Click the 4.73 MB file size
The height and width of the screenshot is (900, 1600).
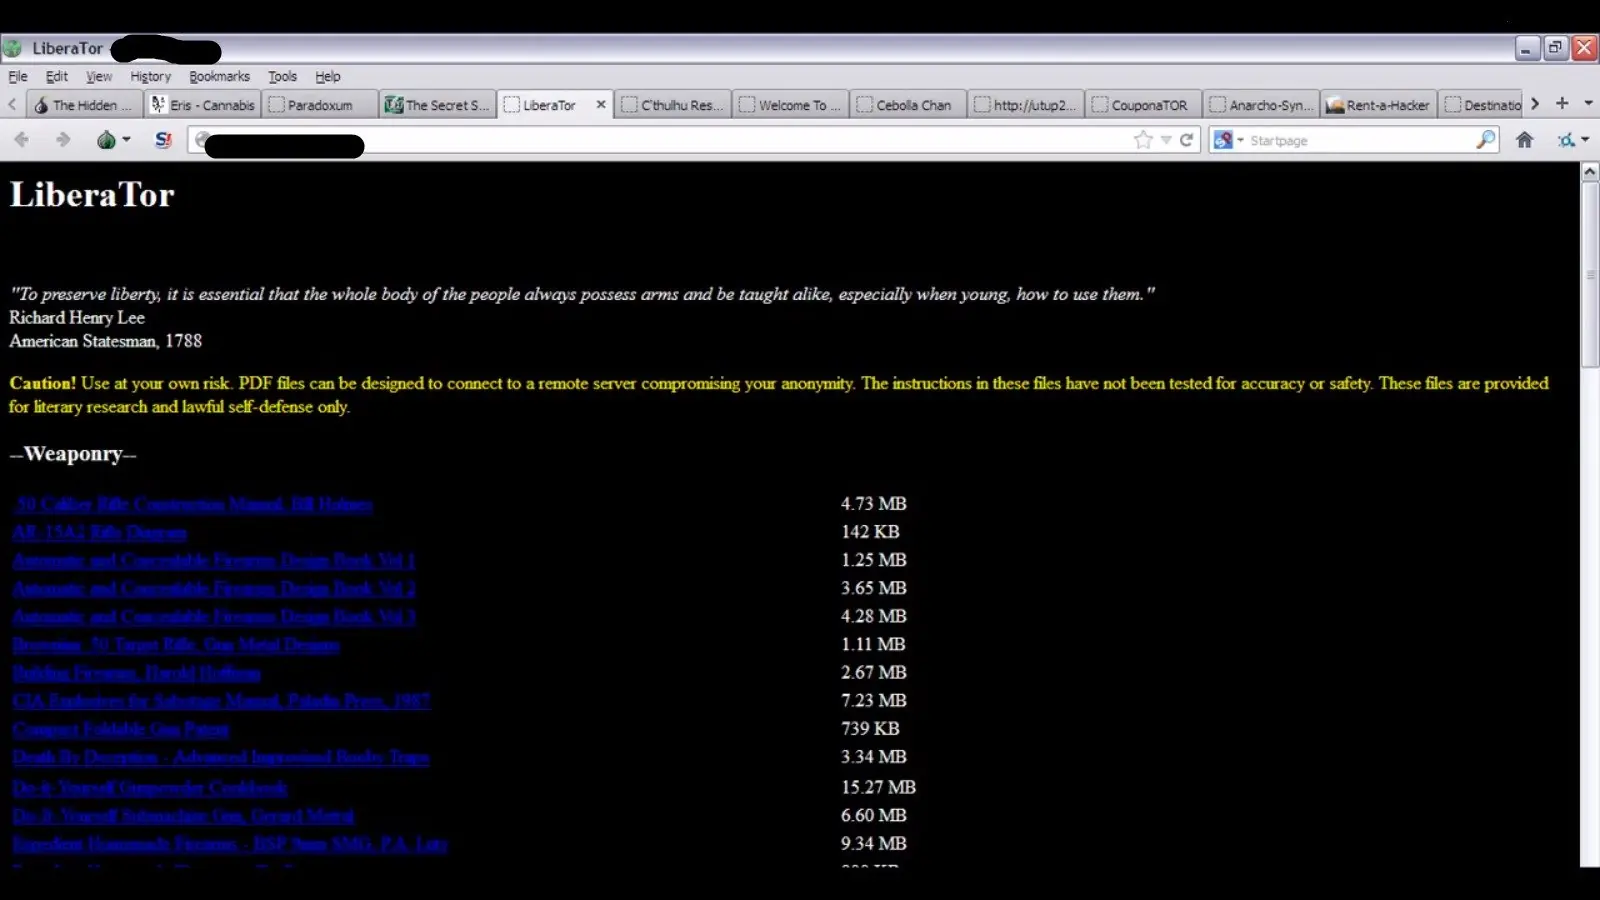pyautogui.click(x=874, y=504)
